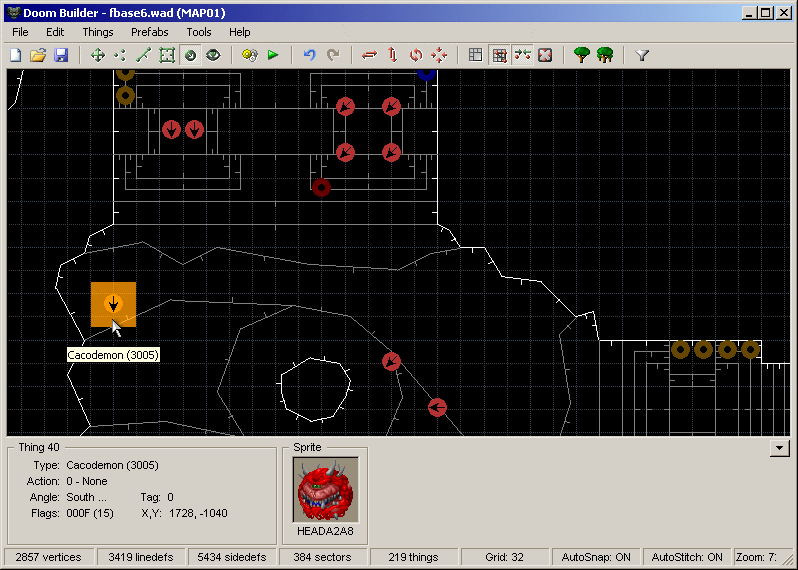Click the Doom Builder title bar icon

pos(14,13)
